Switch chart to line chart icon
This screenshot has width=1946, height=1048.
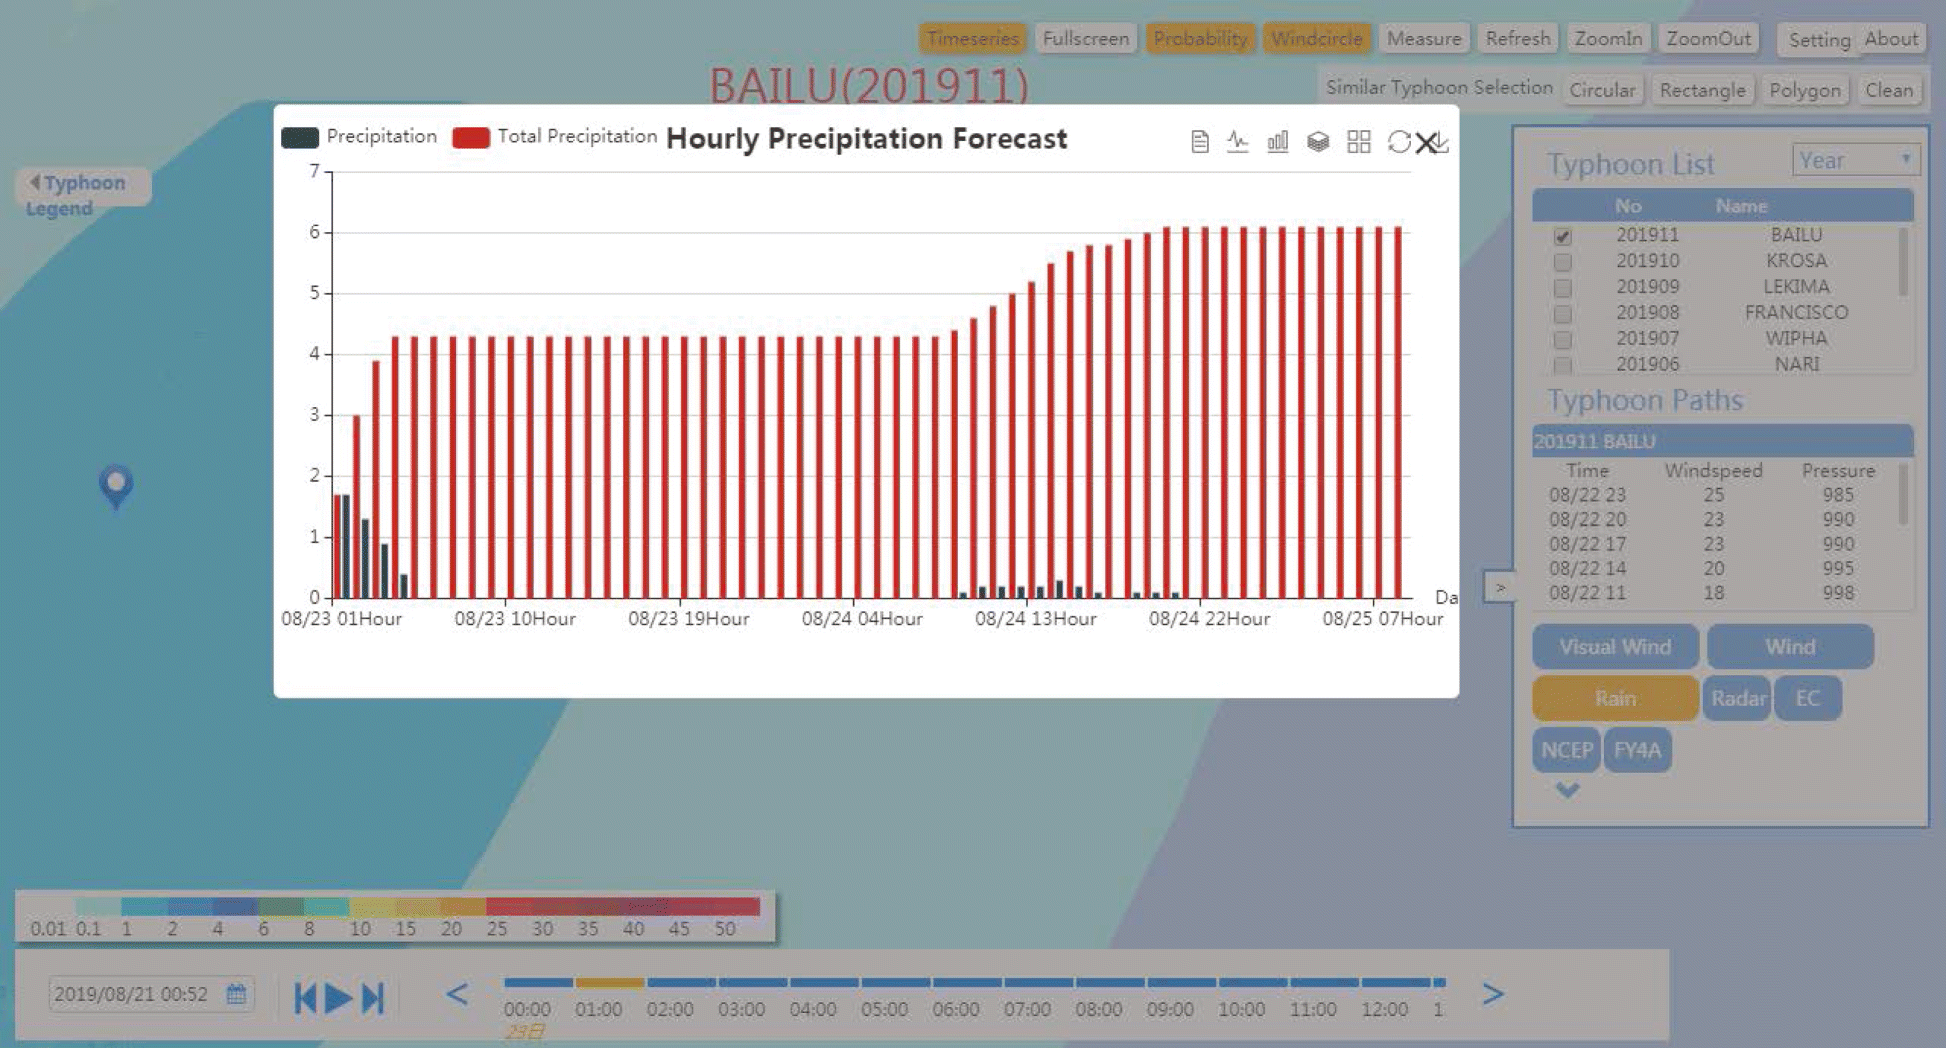click(1238, 142)
